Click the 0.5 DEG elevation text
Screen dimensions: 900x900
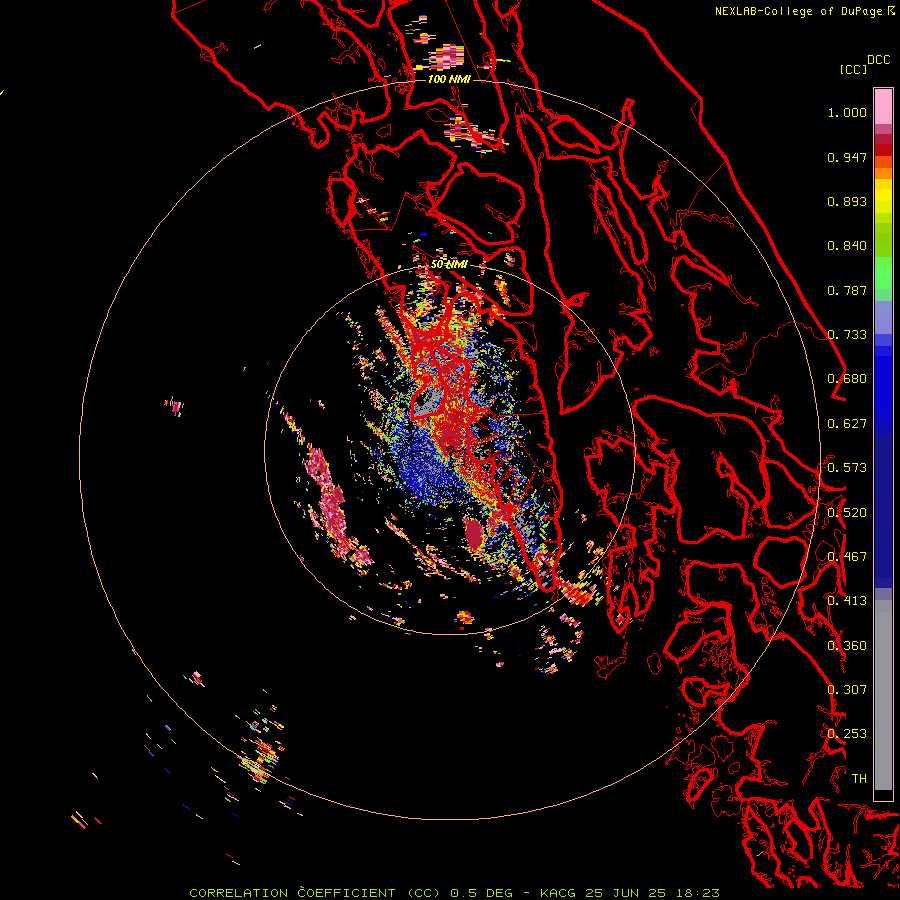482,893
